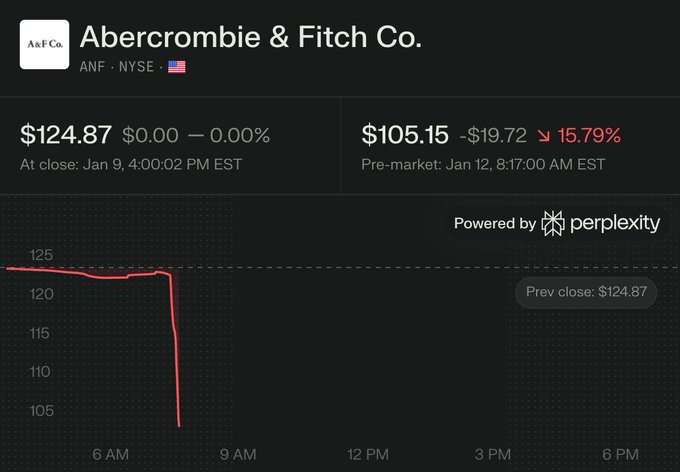Click the Powered by perplexity badge

click(557, 223)
